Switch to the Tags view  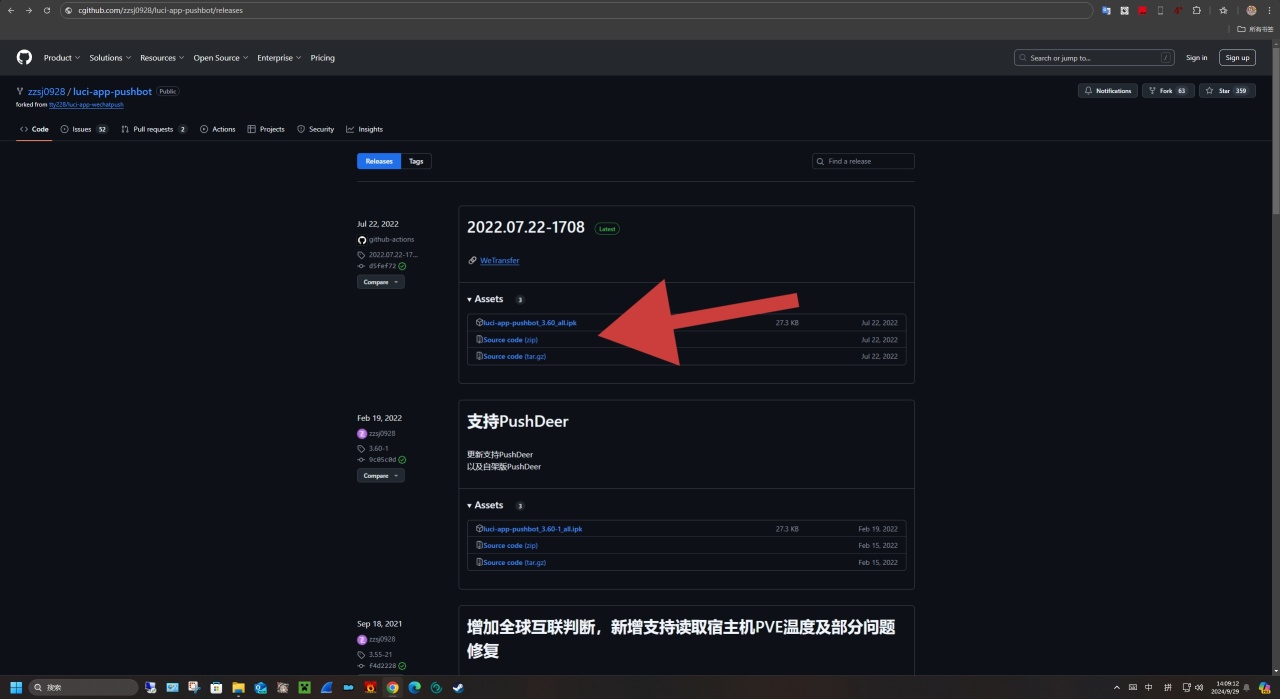(416, 161)
